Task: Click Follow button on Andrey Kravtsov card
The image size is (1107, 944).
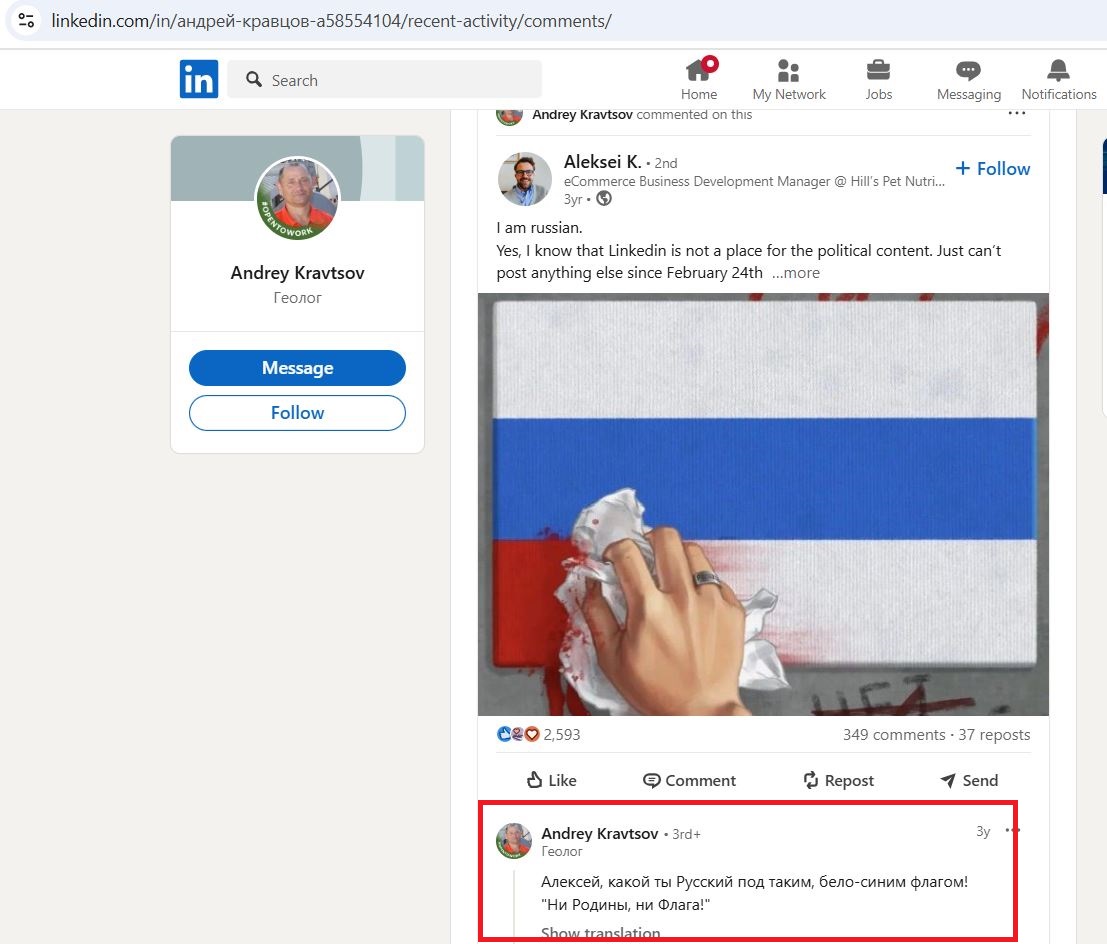Action: coord(297,413)
